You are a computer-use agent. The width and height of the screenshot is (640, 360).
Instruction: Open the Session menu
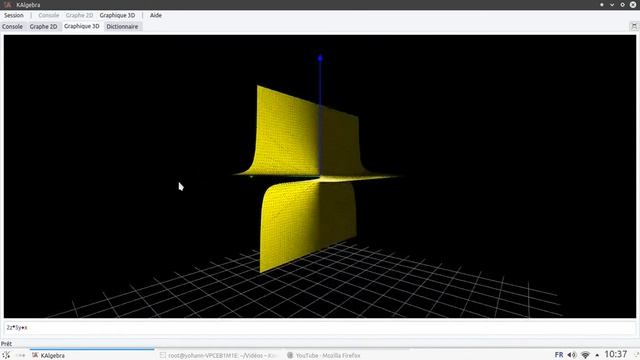[13, 15]
